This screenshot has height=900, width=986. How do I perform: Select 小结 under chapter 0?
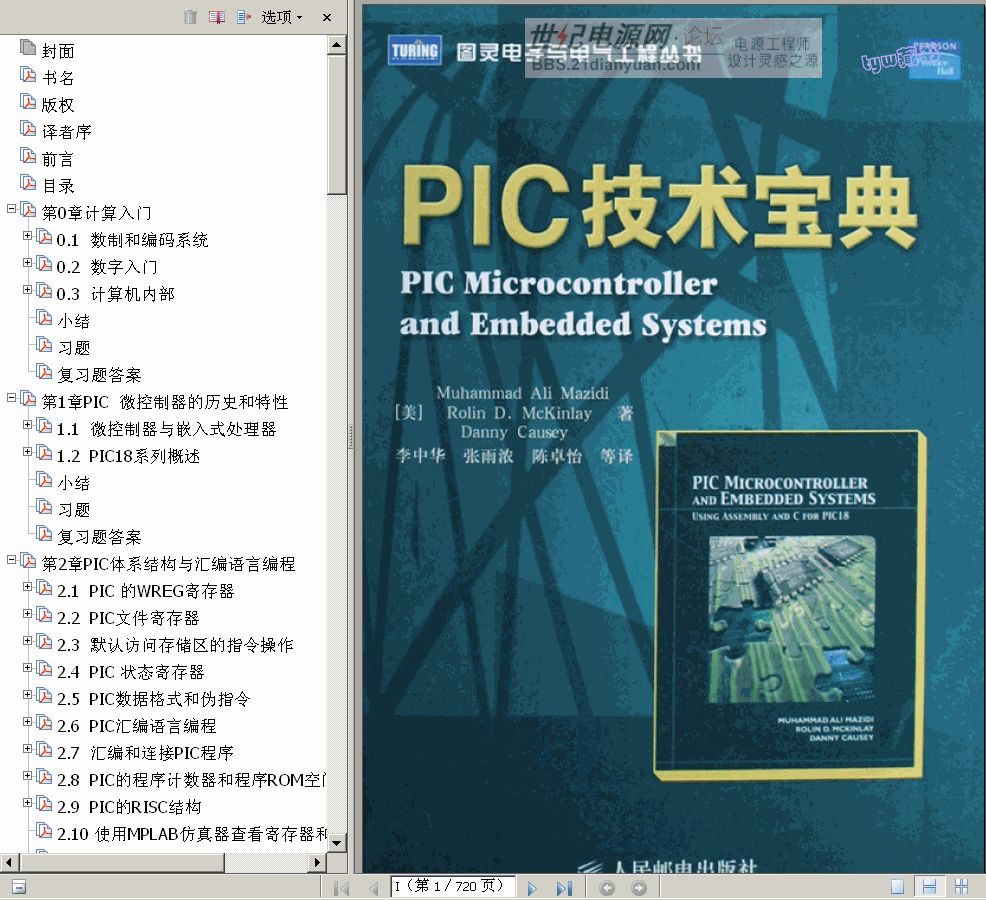click(x=74, y=321)
